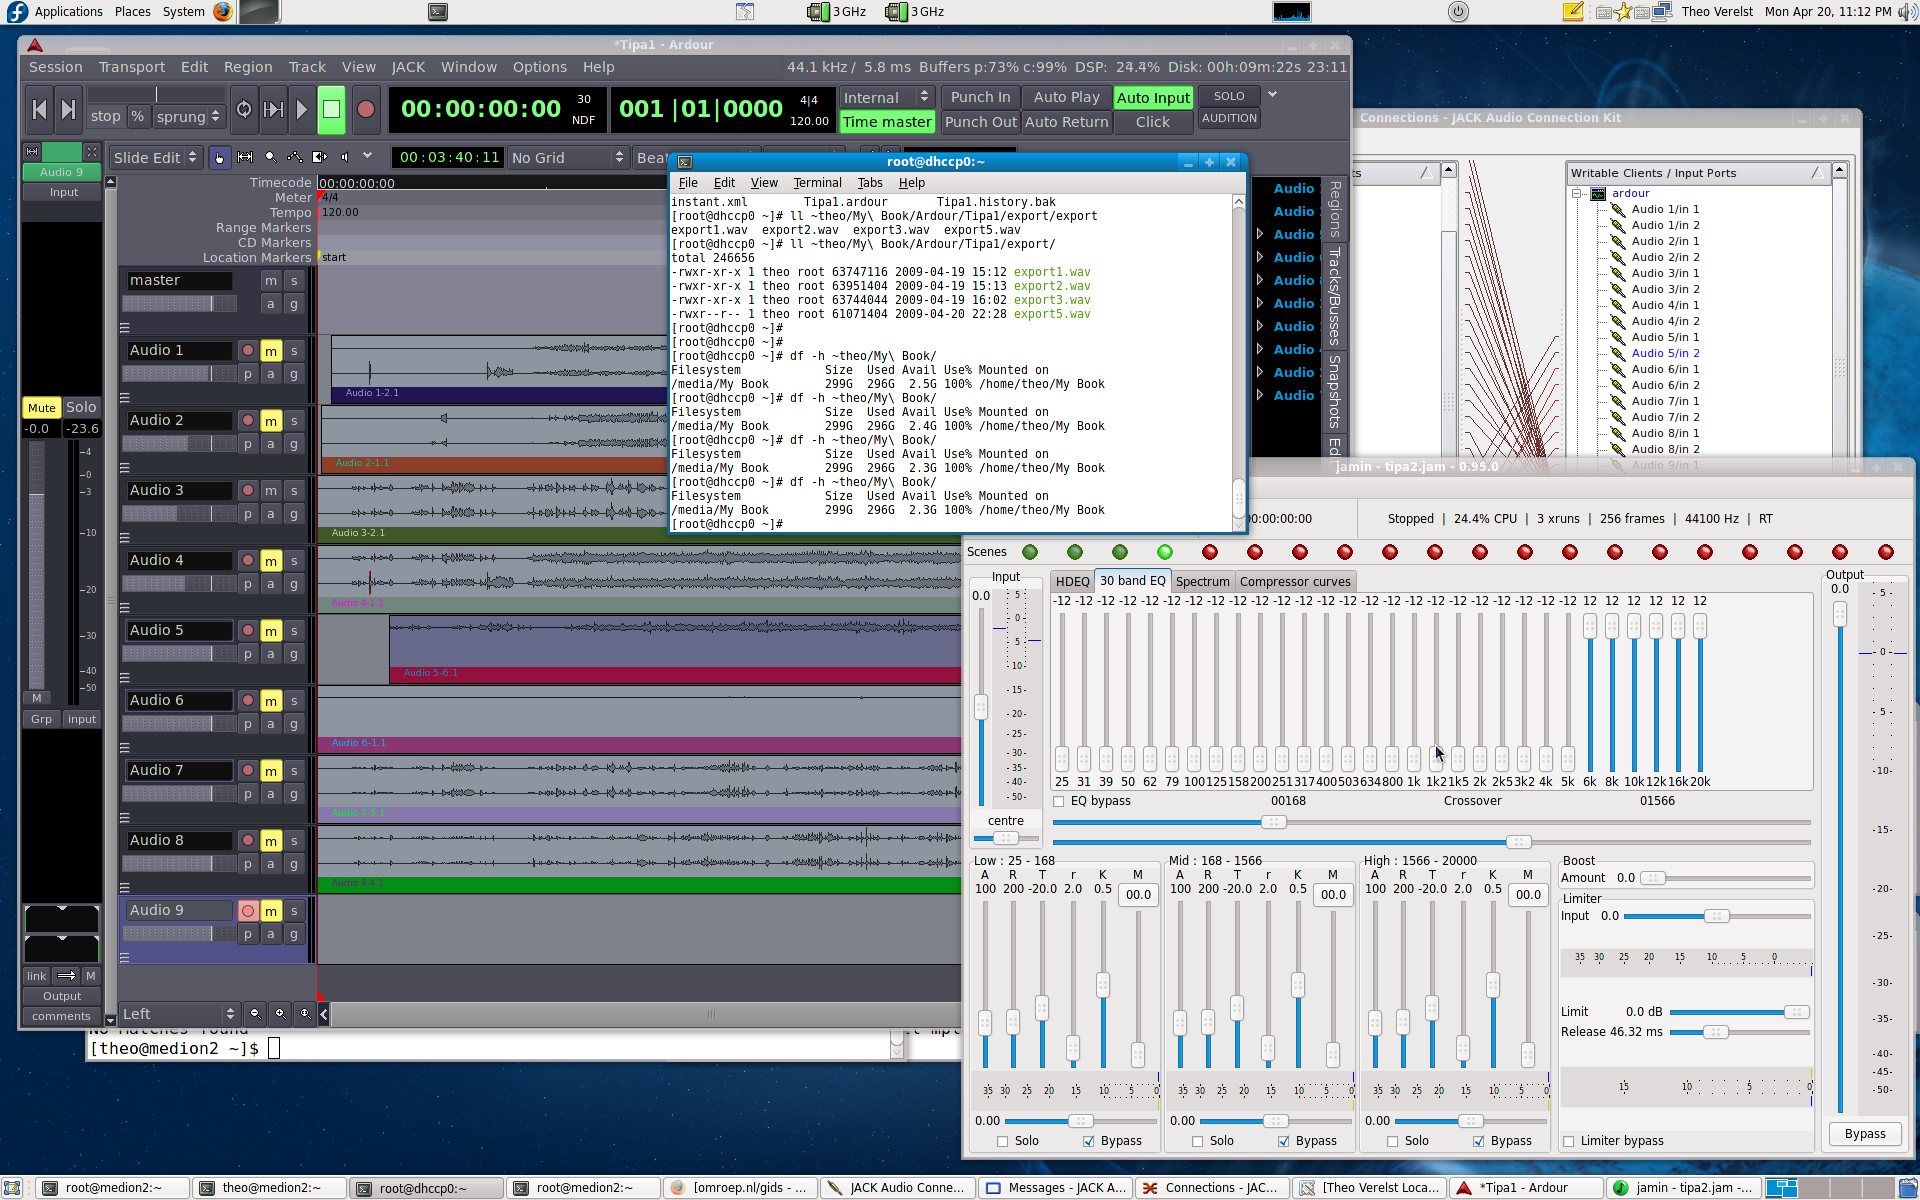This screenshot has width=1920, height=1200.
Task: Click Ardour's zoom in magnifier button
Action: coord(280,1013)
